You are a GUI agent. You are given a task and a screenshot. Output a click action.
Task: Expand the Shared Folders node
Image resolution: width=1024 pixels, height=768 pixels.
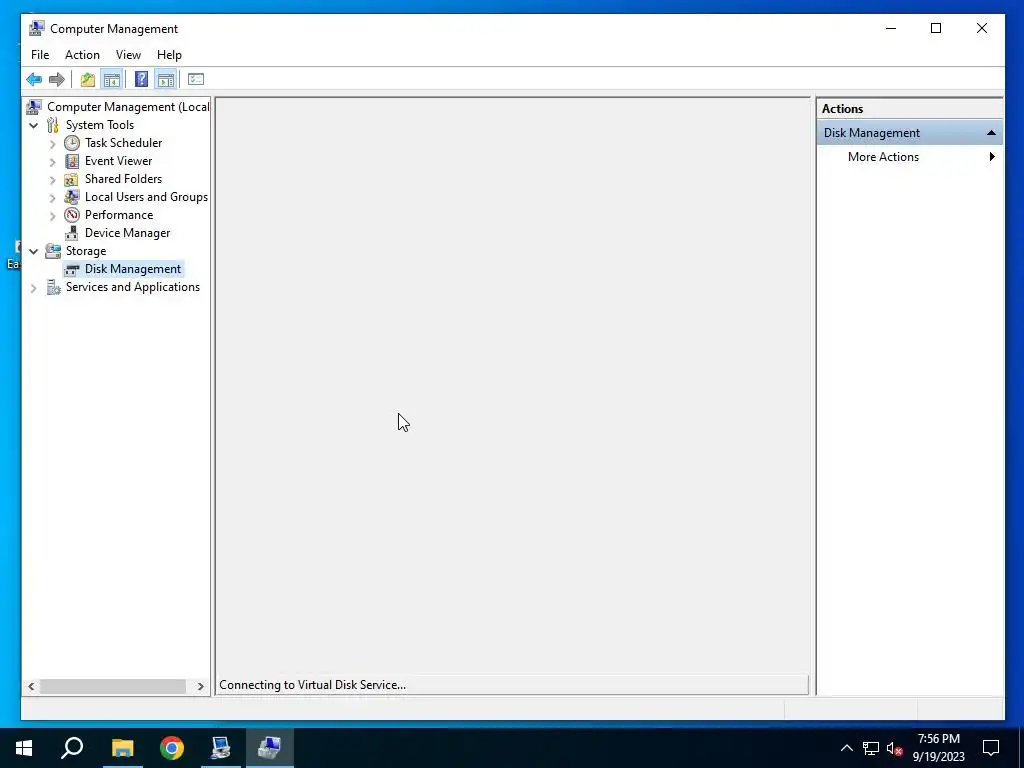tap(53, 180)
